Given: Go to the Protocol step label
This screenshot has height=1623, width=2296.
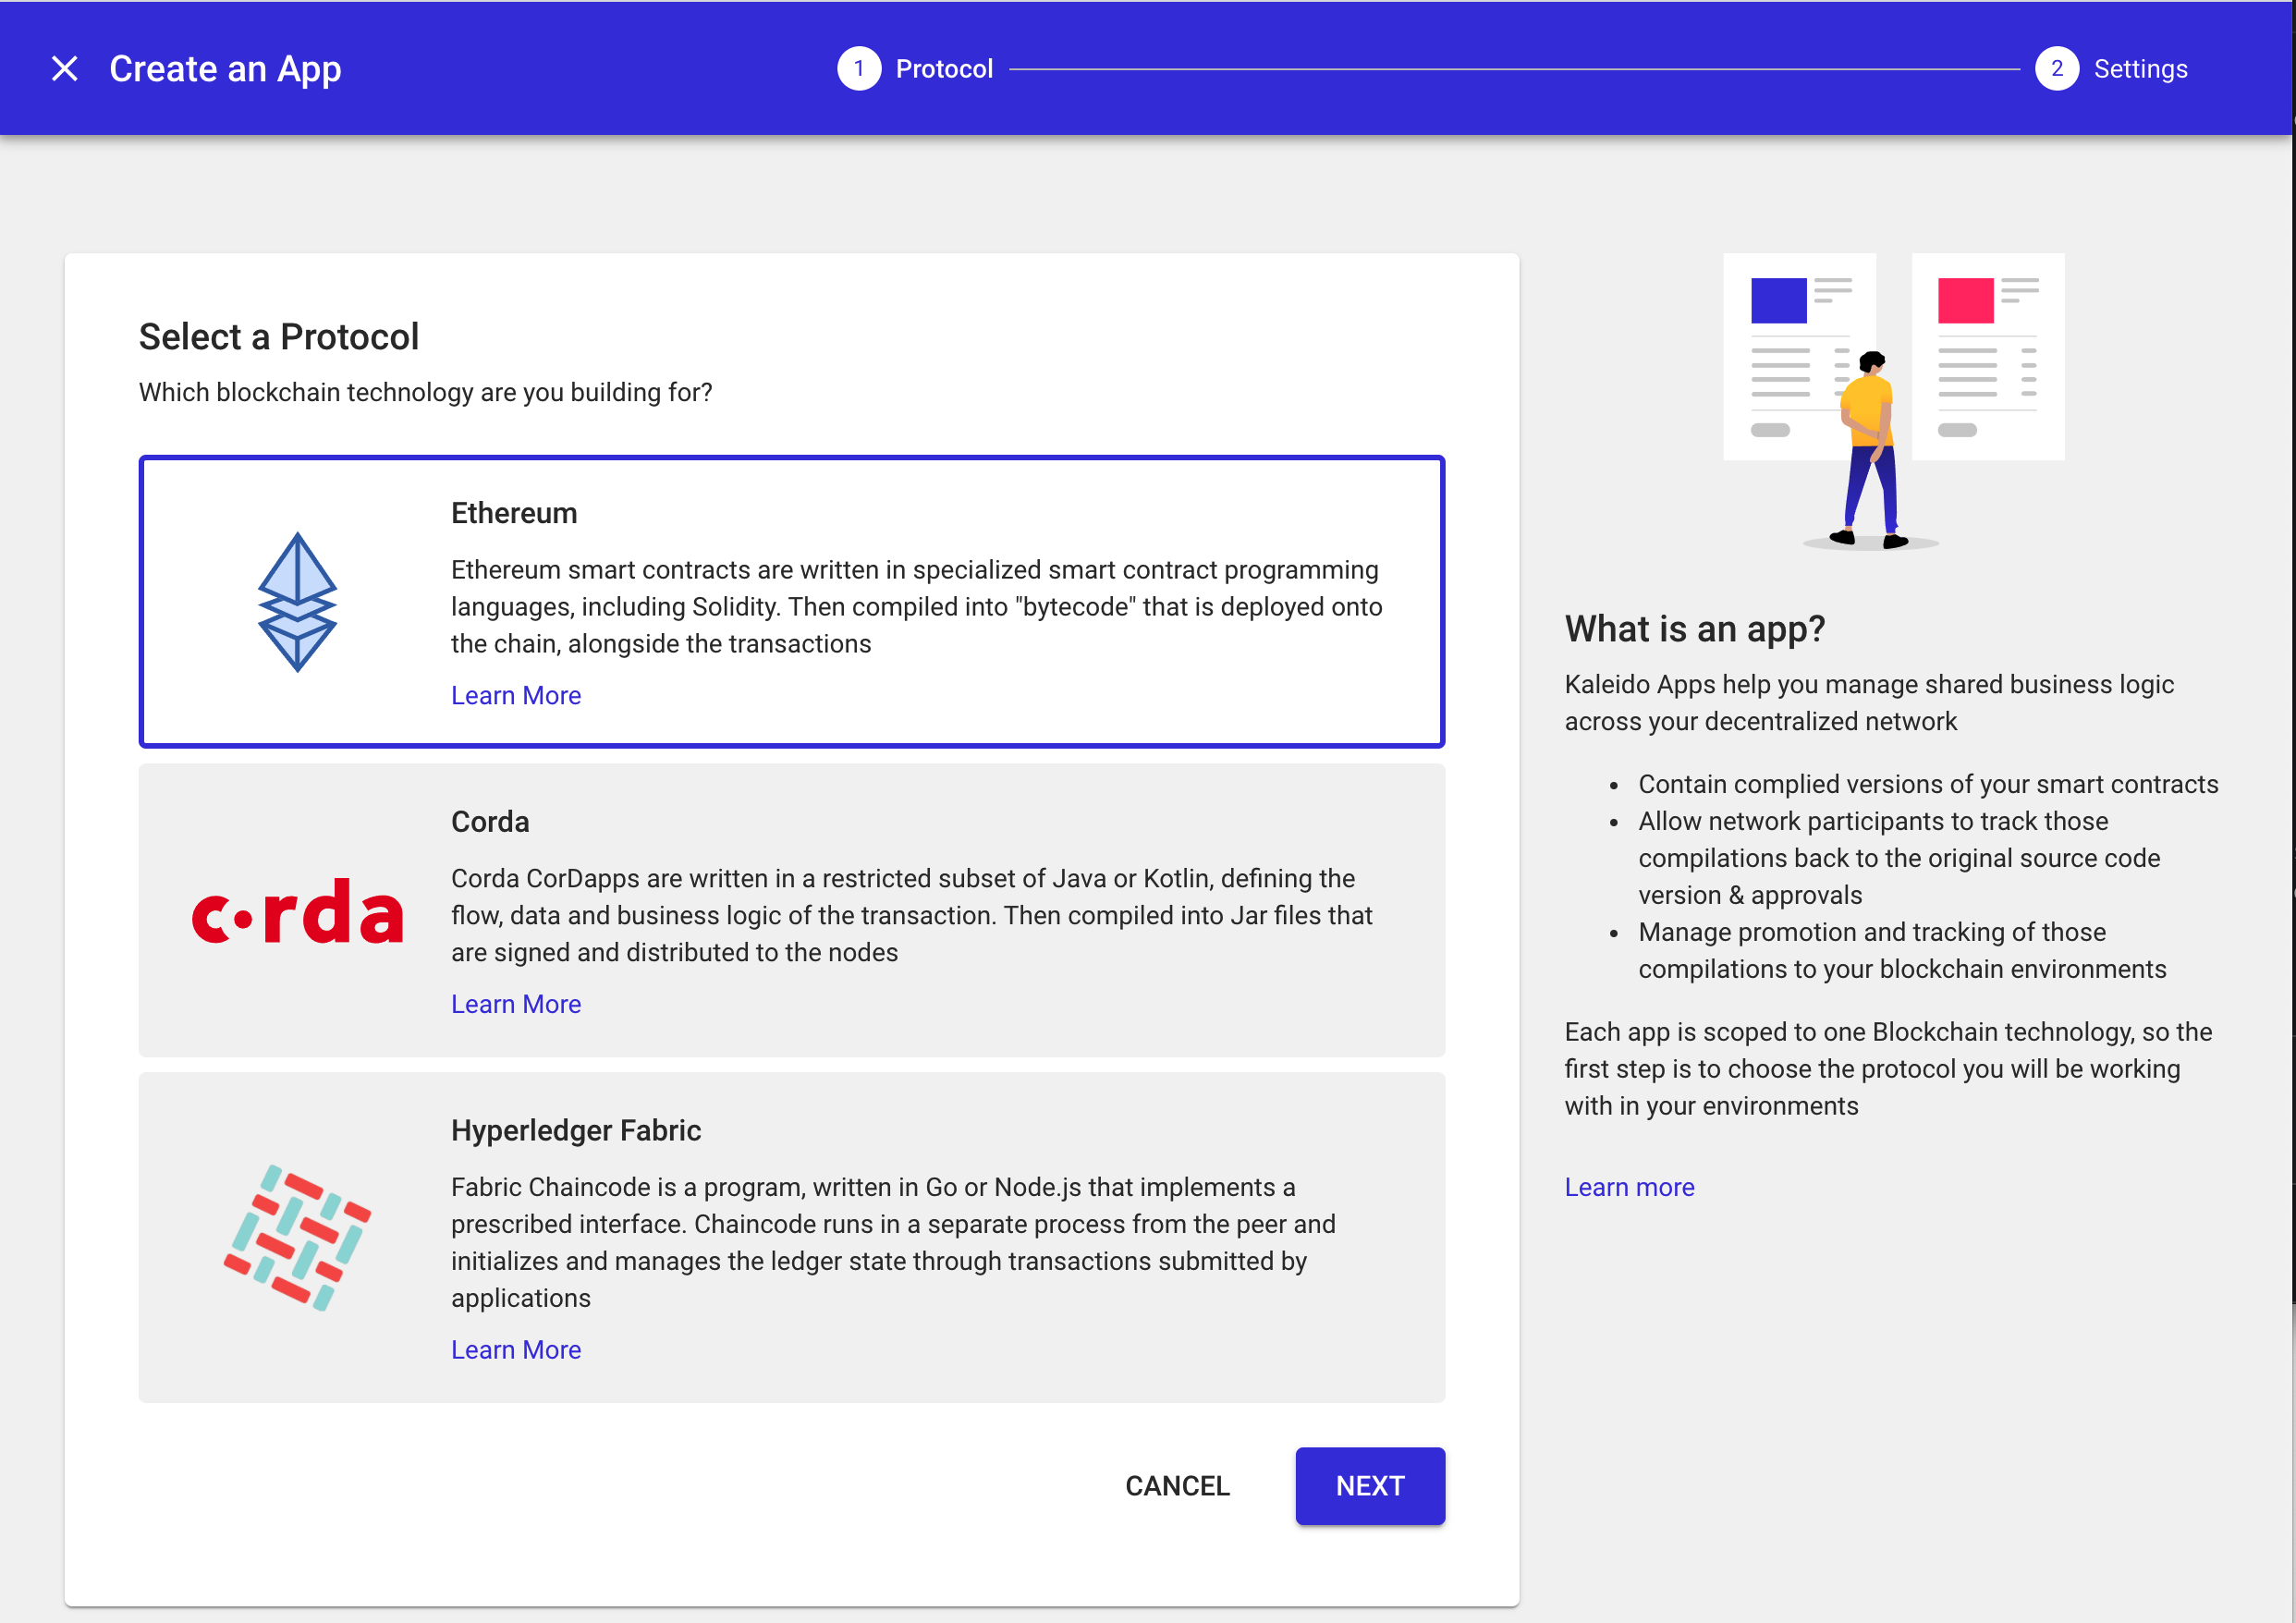Looking at the screenshot, I should [x=944, y=68].
